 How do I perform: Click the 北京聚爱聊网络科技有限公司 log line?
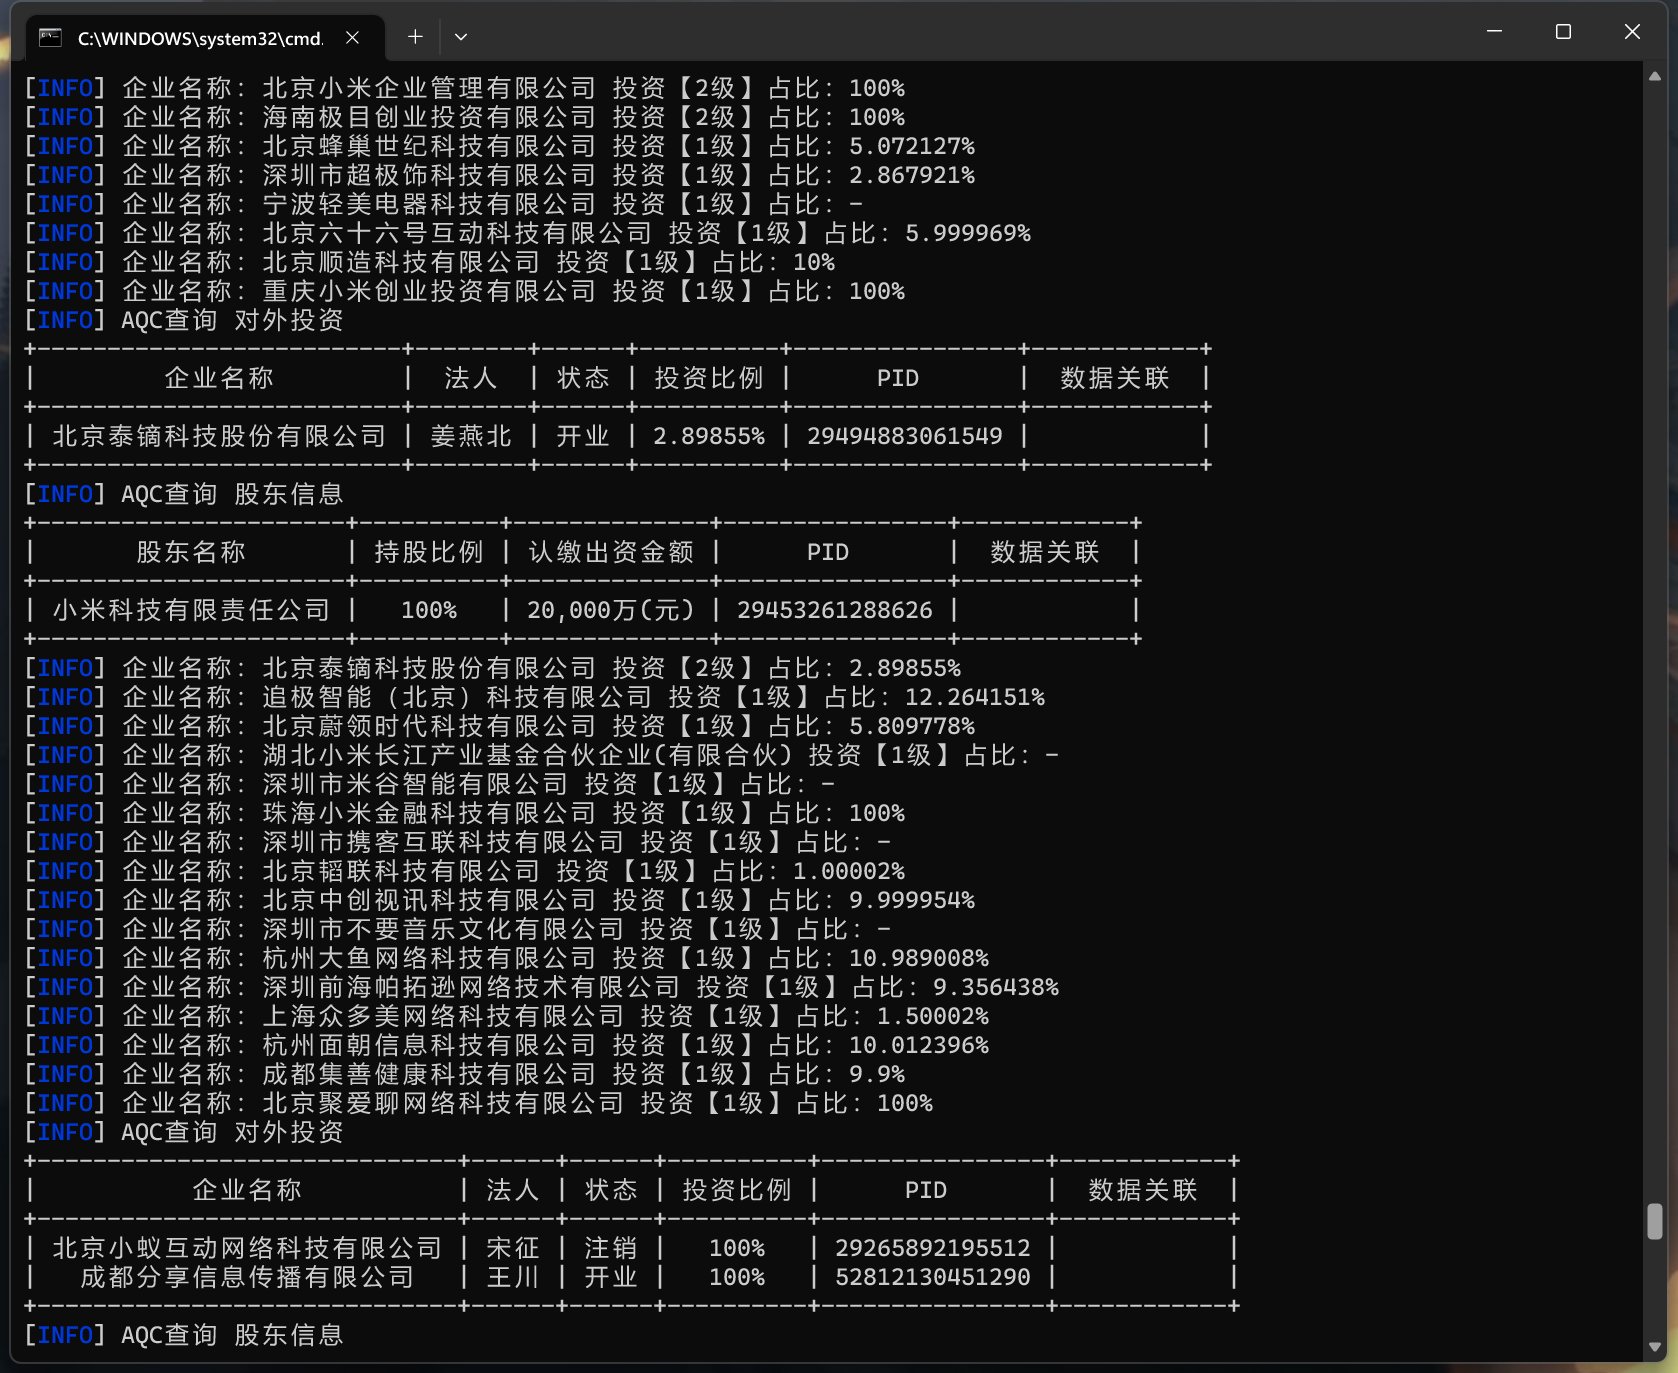click(478, 1103)
